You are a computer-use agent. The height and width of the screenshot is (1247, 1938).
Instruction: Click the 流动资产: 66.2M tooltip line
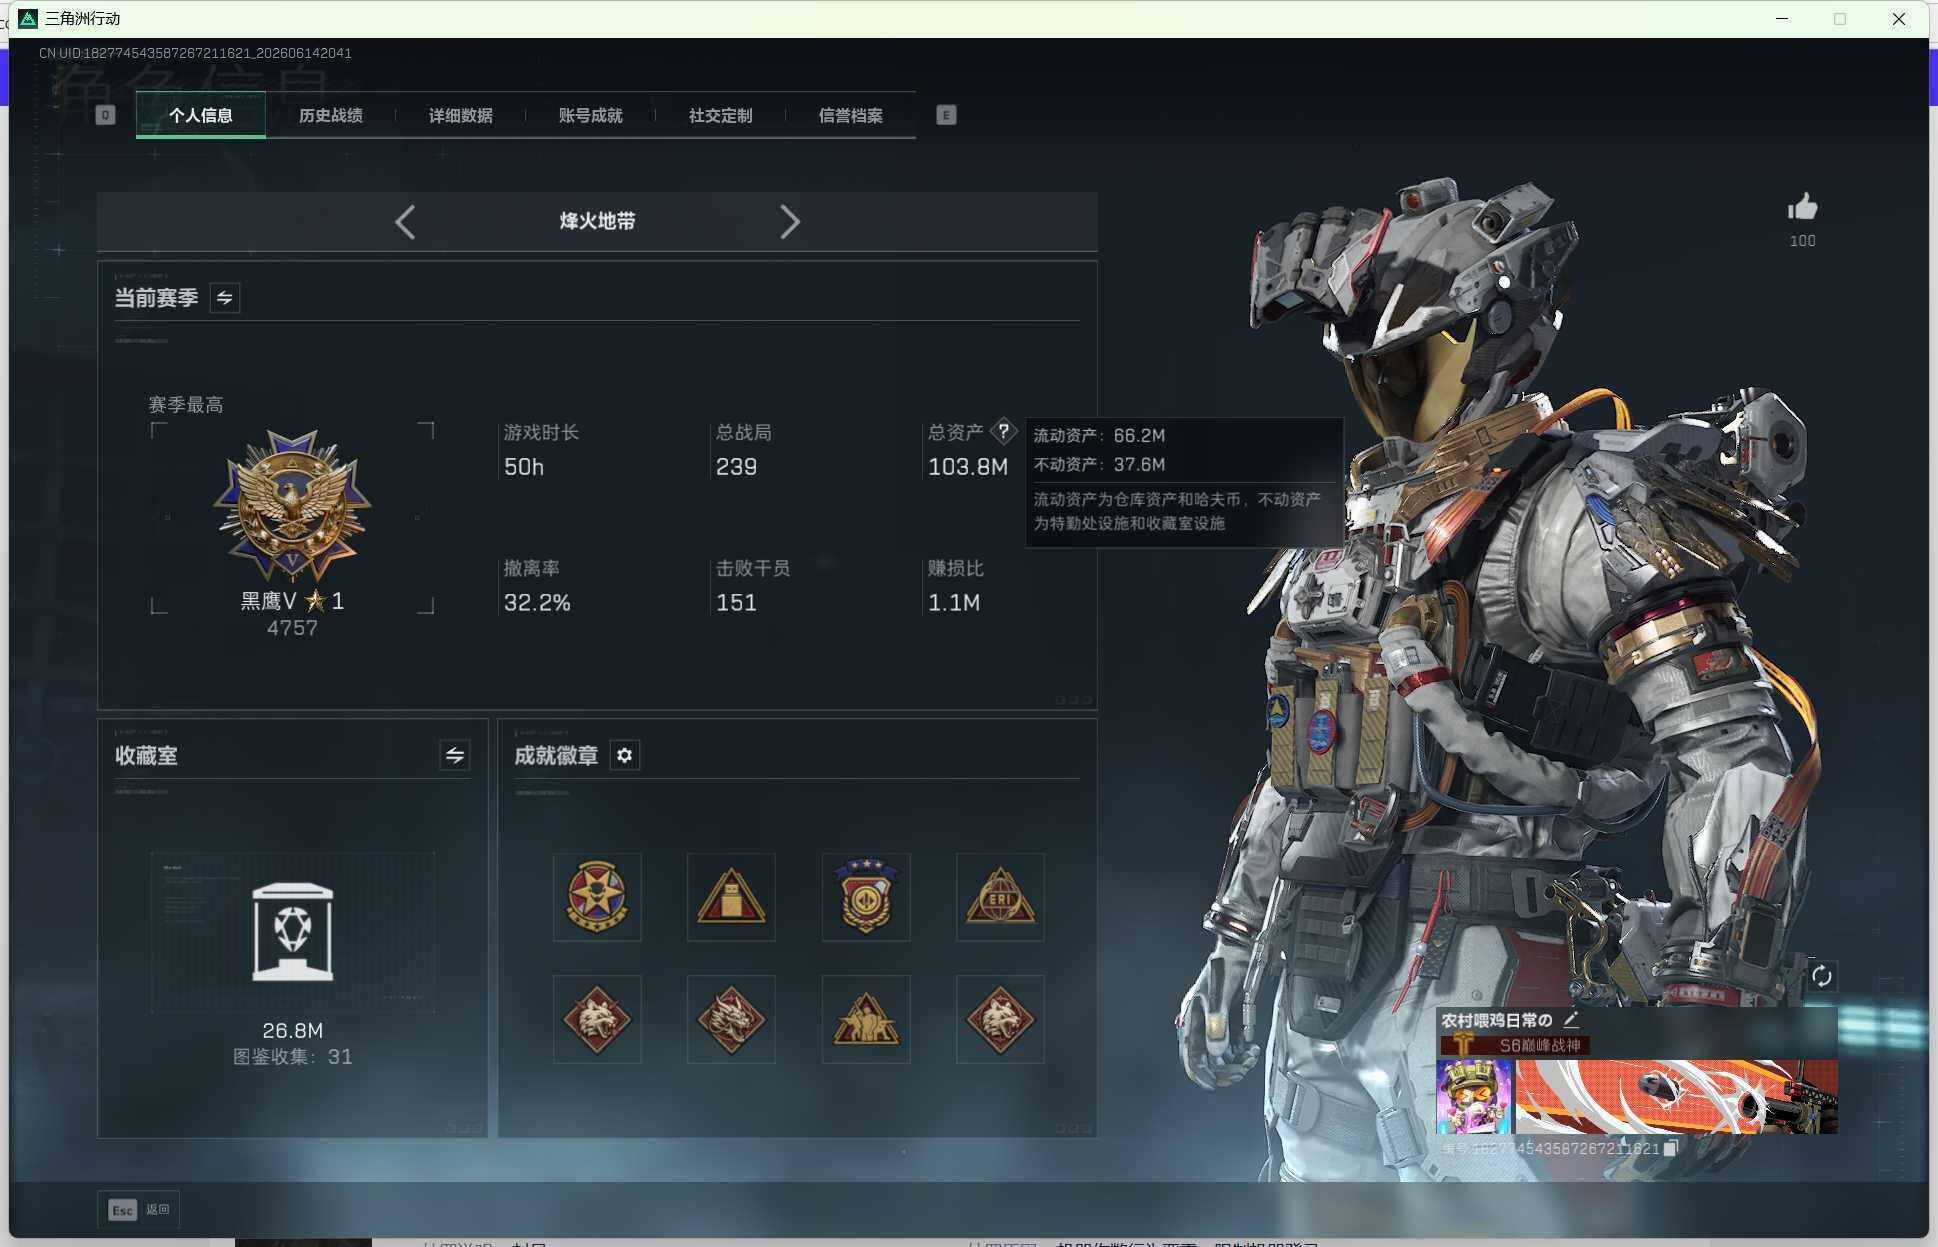(1099, 436)
